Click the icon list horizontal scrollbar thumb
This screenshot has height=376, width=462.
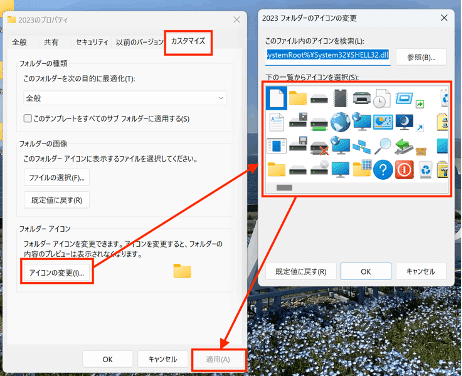point(284,188)
